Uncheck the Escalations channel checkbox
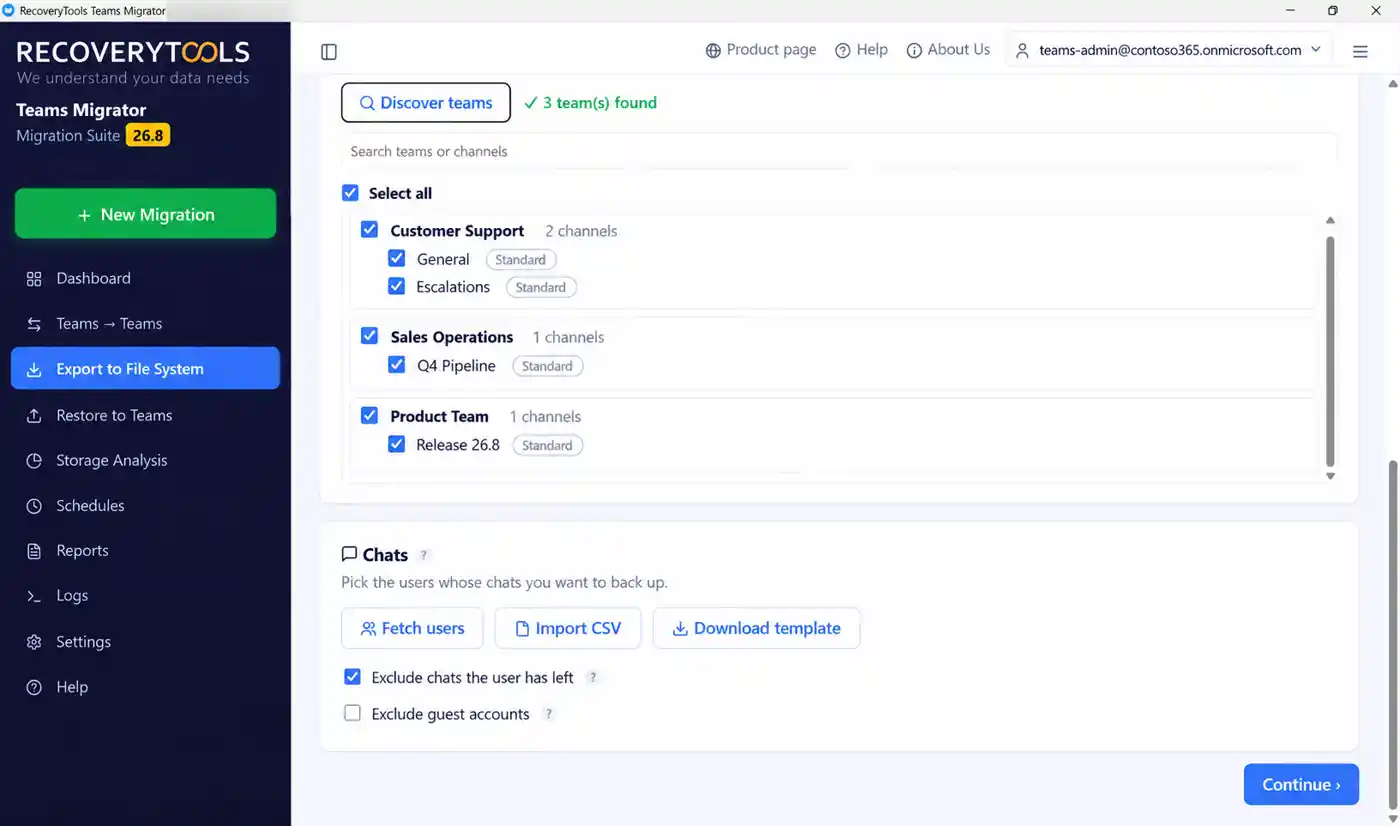The height and width of the screenshot is (826, 1400). (x=396, y=287)
